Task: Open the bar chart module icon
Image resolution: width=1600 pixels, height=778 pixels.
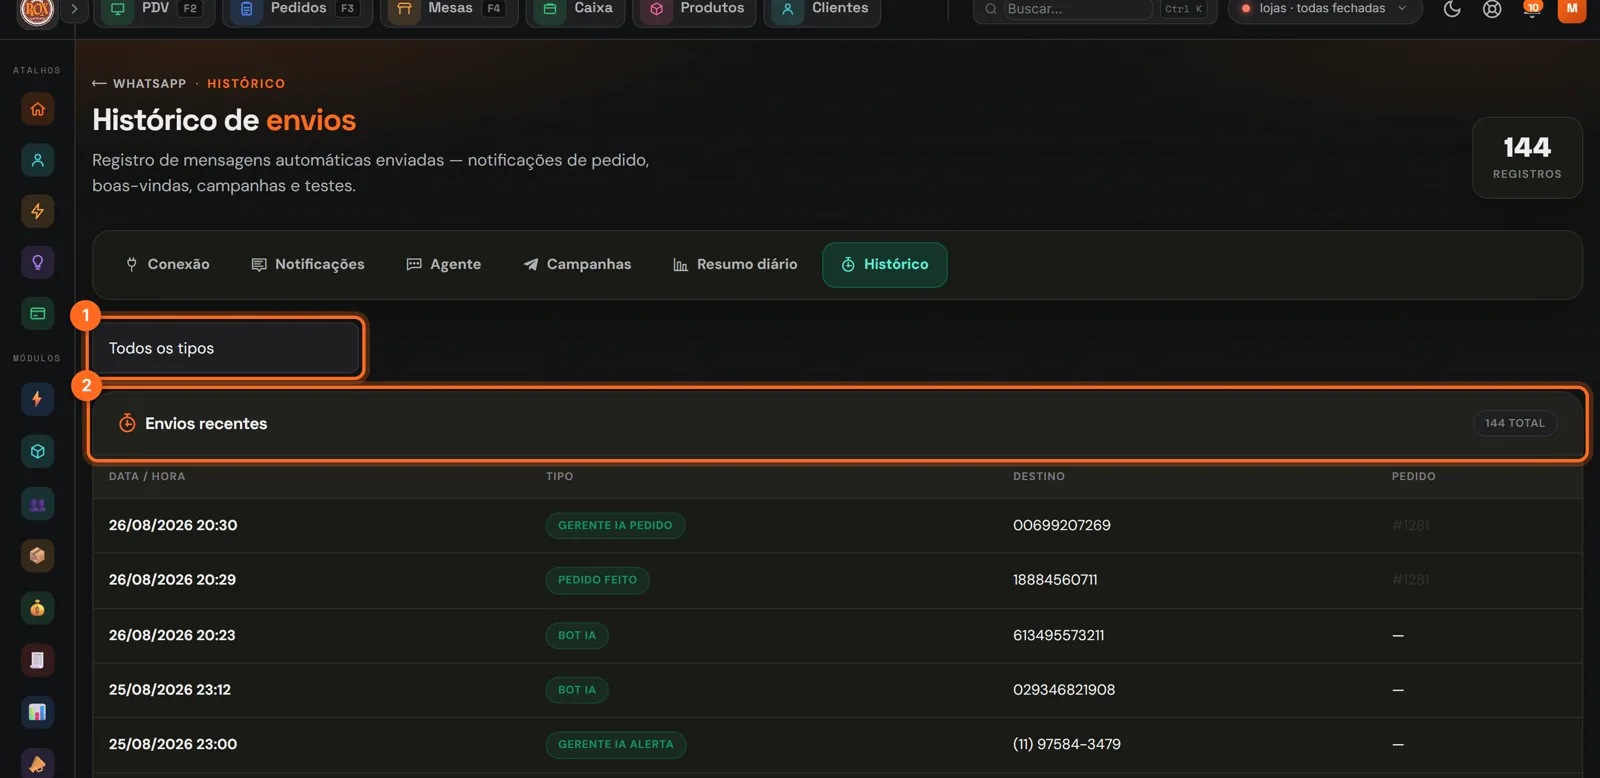Action: 37,712
